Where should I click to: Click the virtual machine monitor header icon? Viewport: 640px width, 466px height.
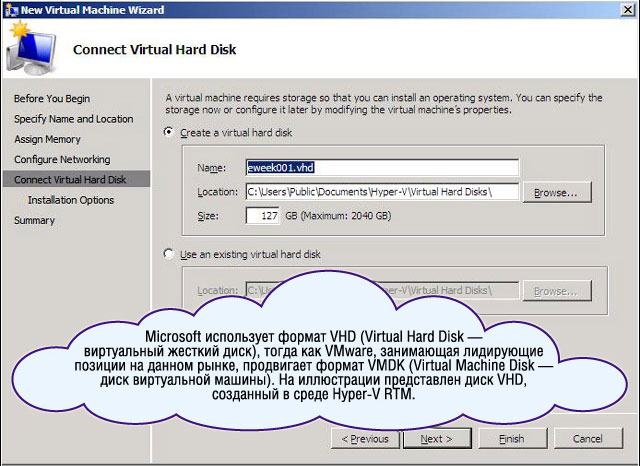pyautogui.click(x=30, y=49)
